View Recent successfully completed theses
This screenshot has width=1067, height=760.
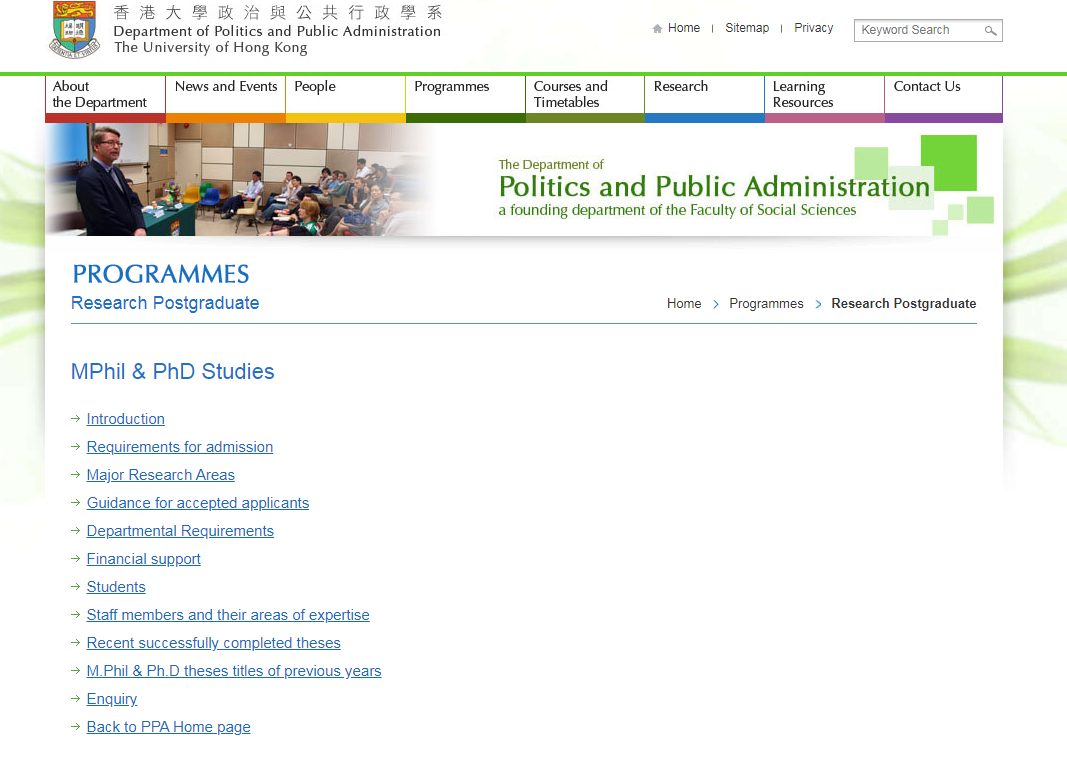click(214, 643)
